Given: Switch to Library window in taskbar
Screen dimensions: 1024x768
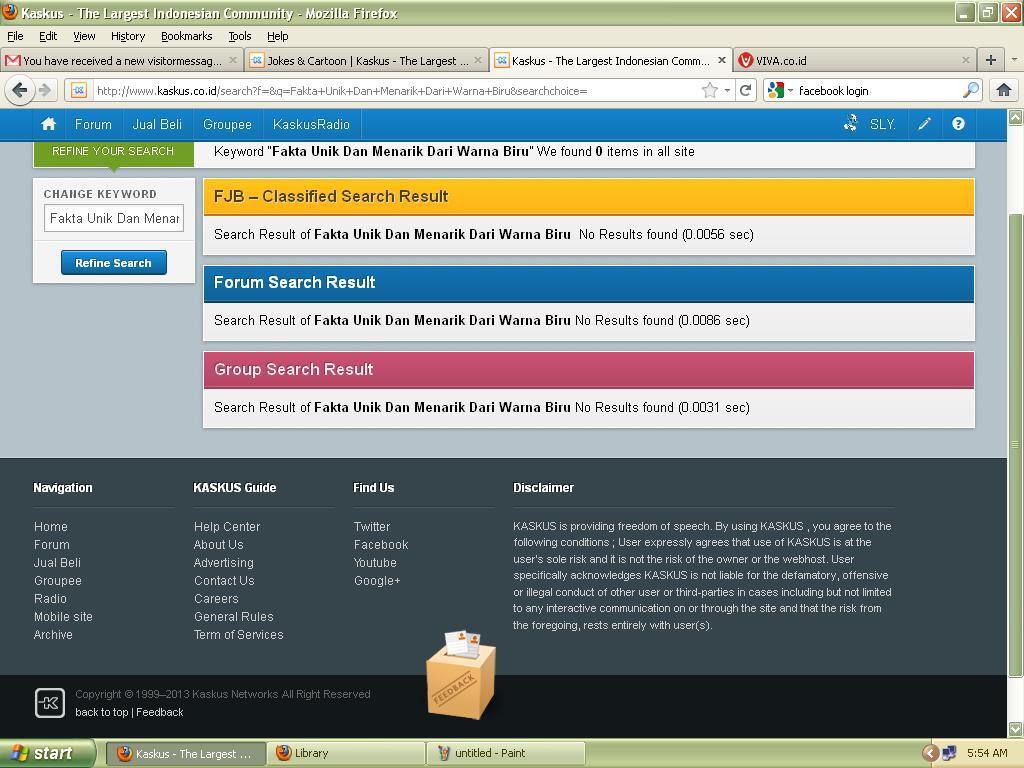Looking at the screenshot, I should point(345,753).
